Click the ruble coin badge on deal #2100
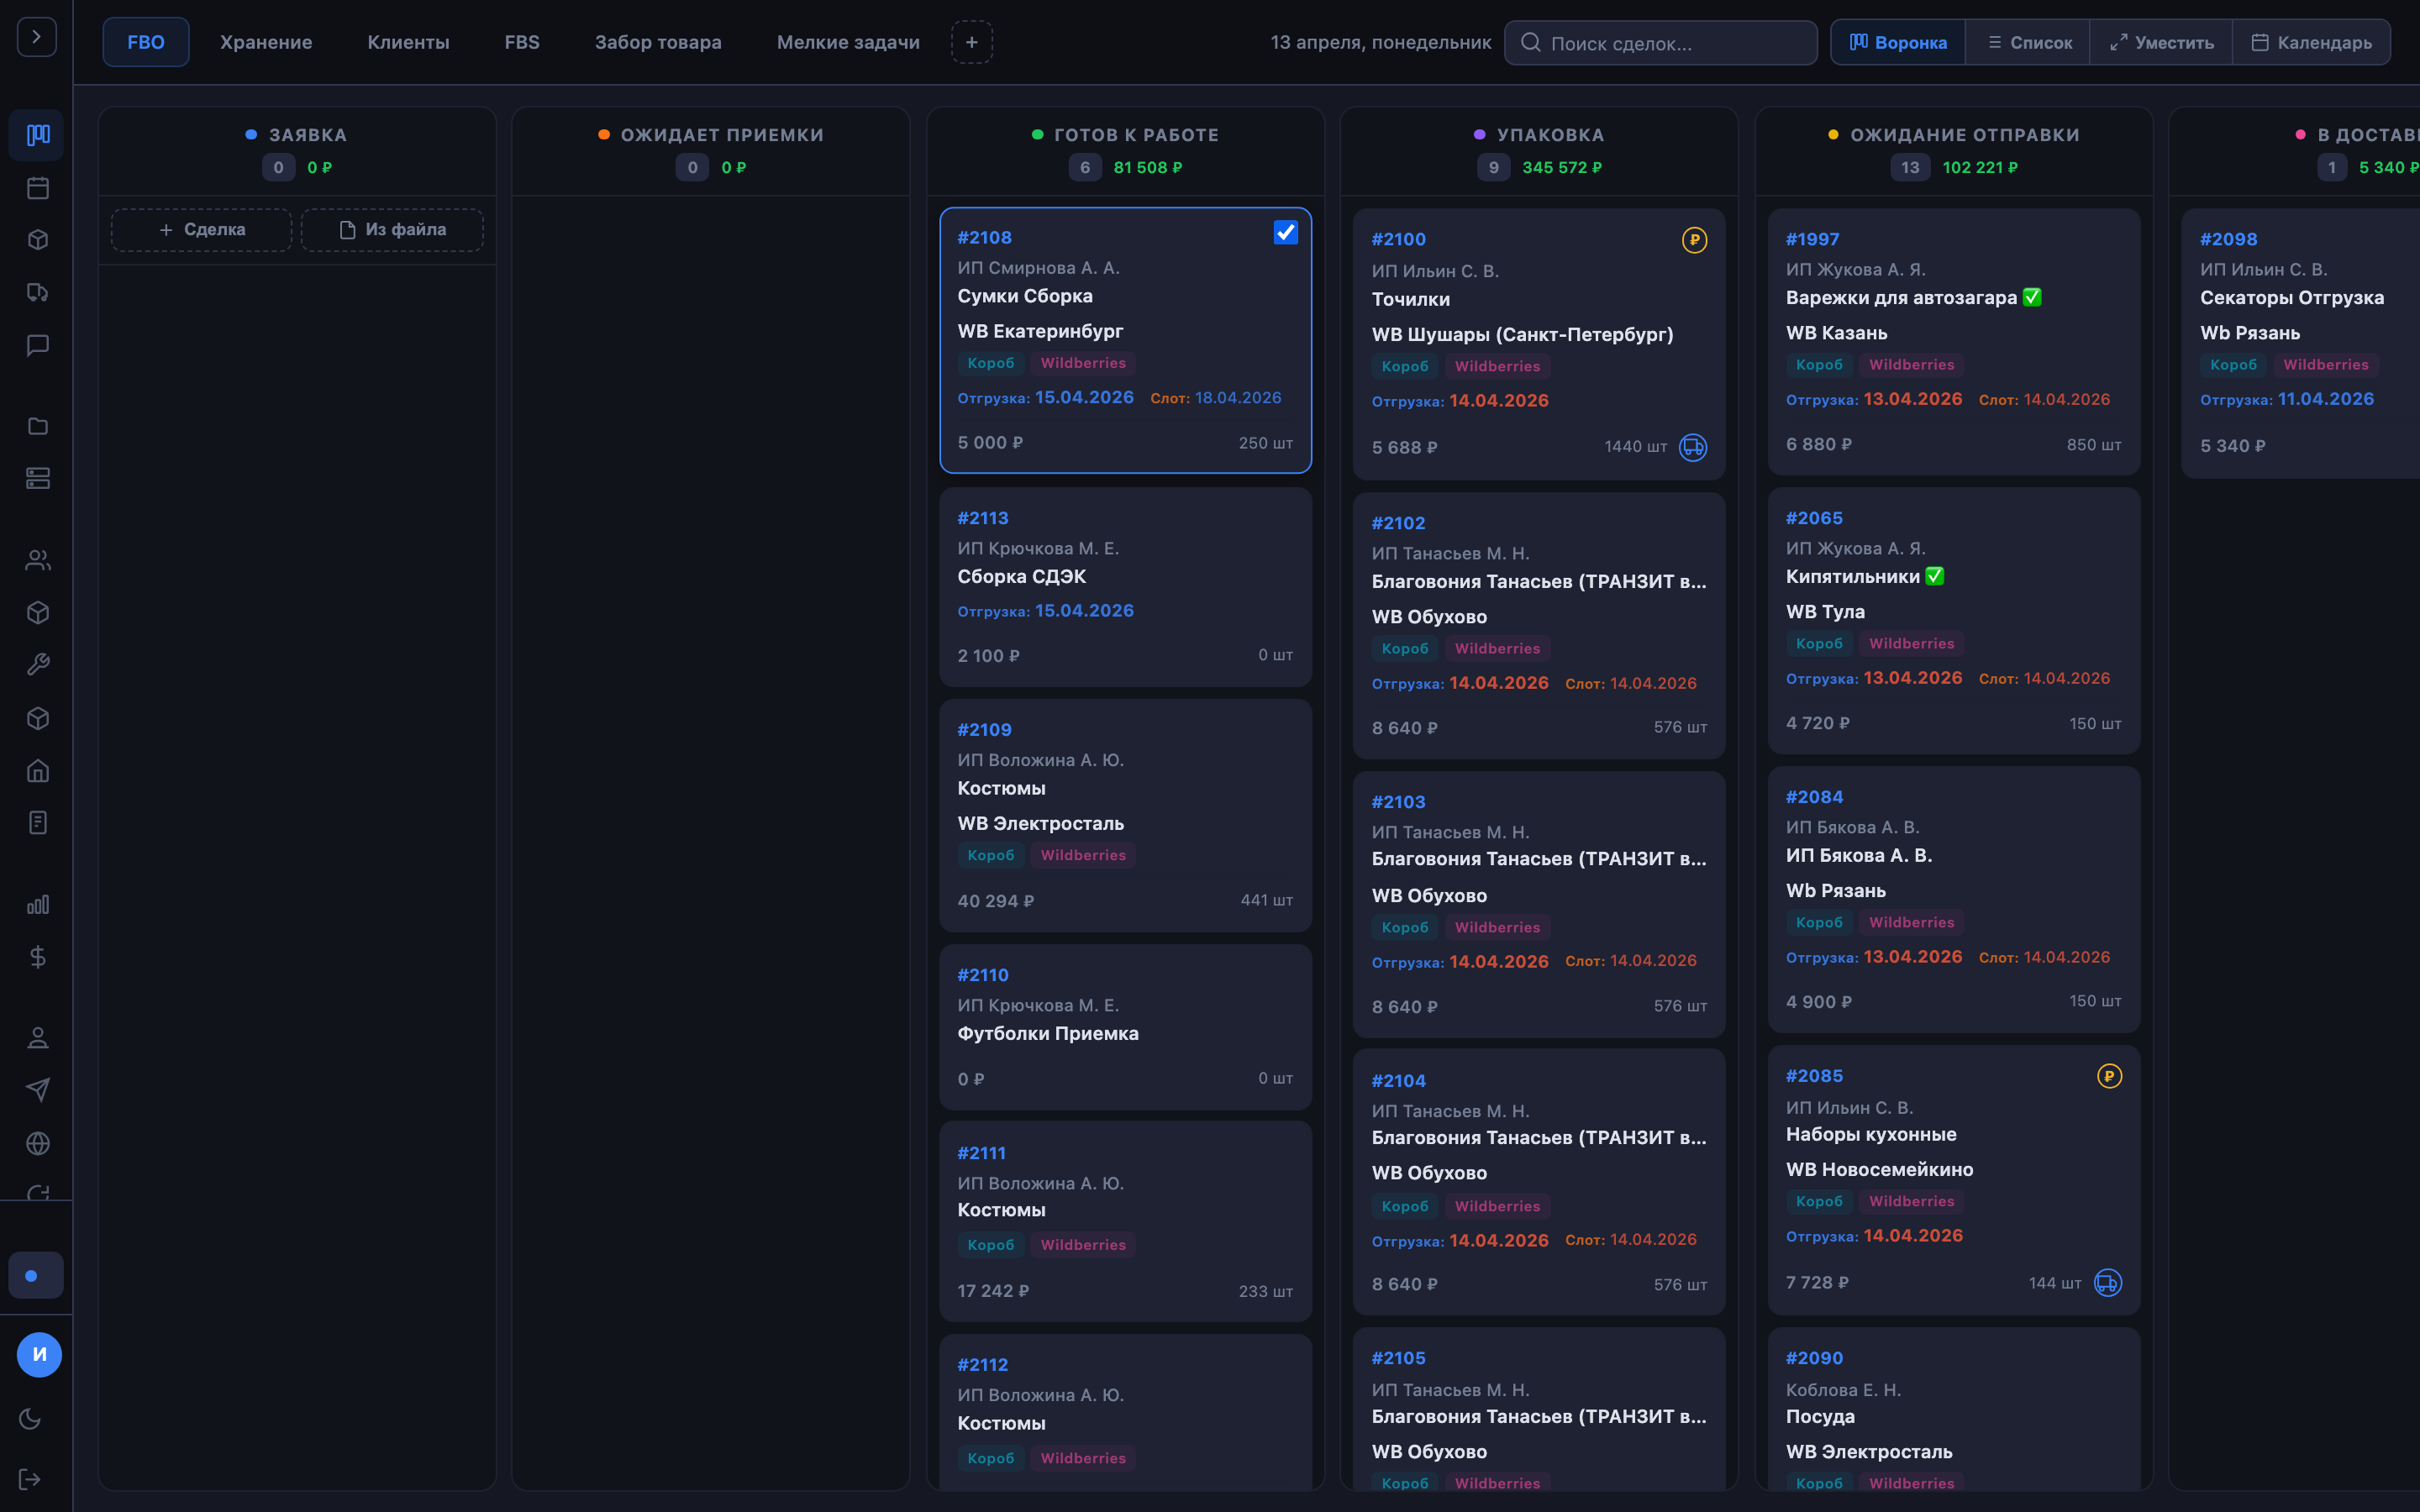Viewport: 2420px width, 1512px height. point(1694,240)
